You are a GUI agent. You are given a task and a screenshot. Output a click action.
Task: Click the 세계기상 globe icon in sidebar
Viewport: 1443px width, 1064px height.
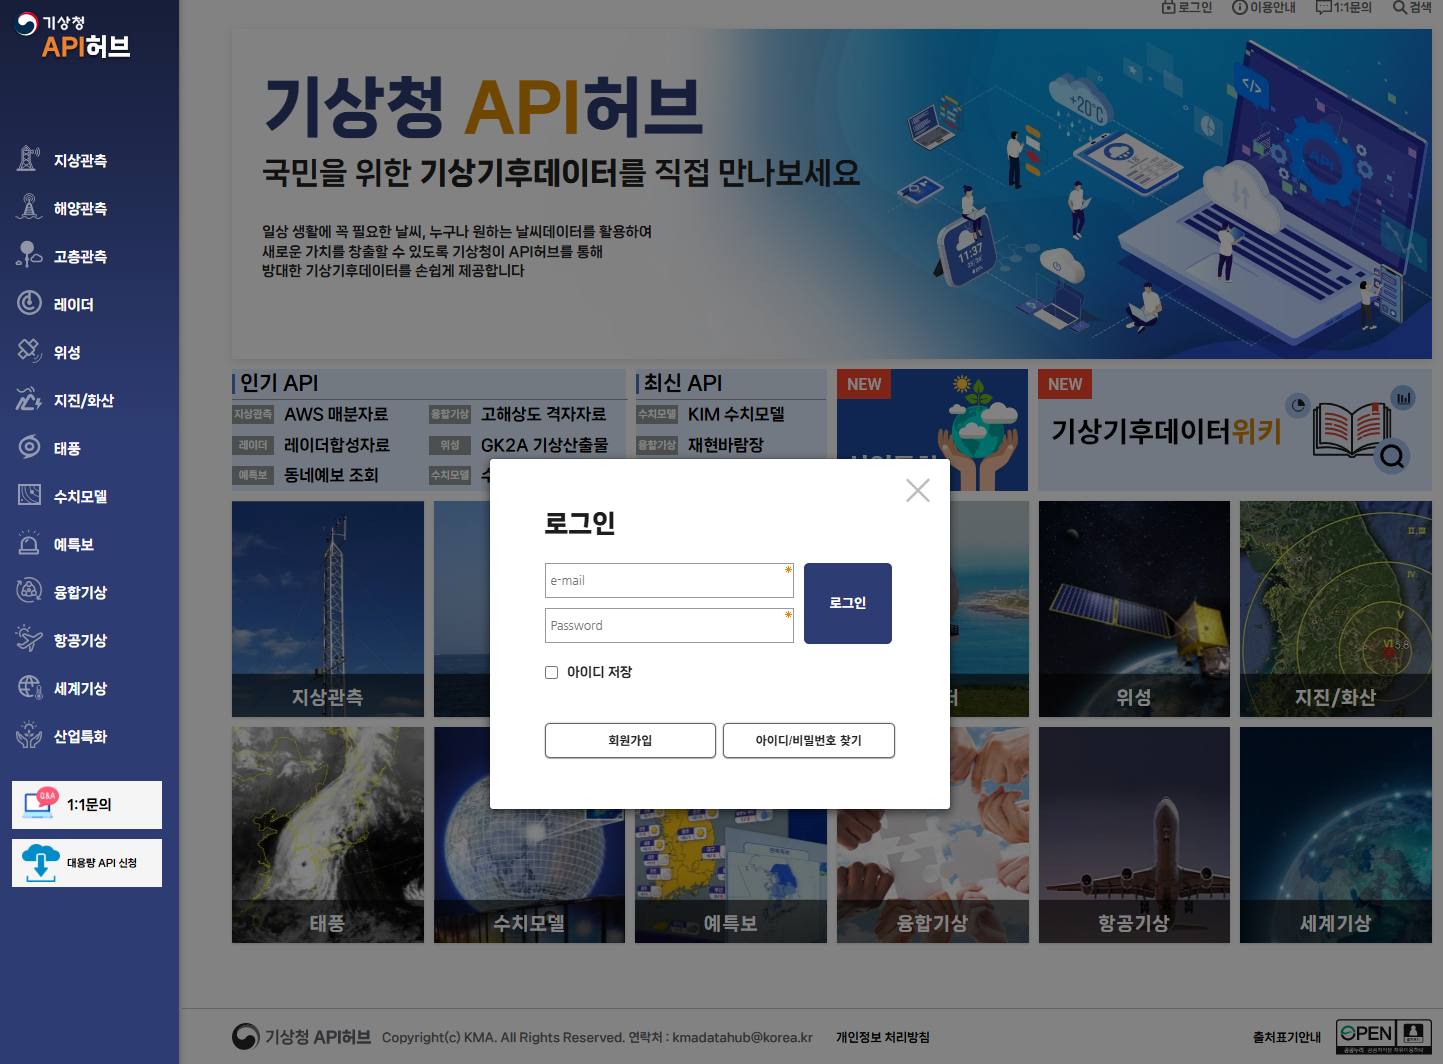click(x=29, y=687)
